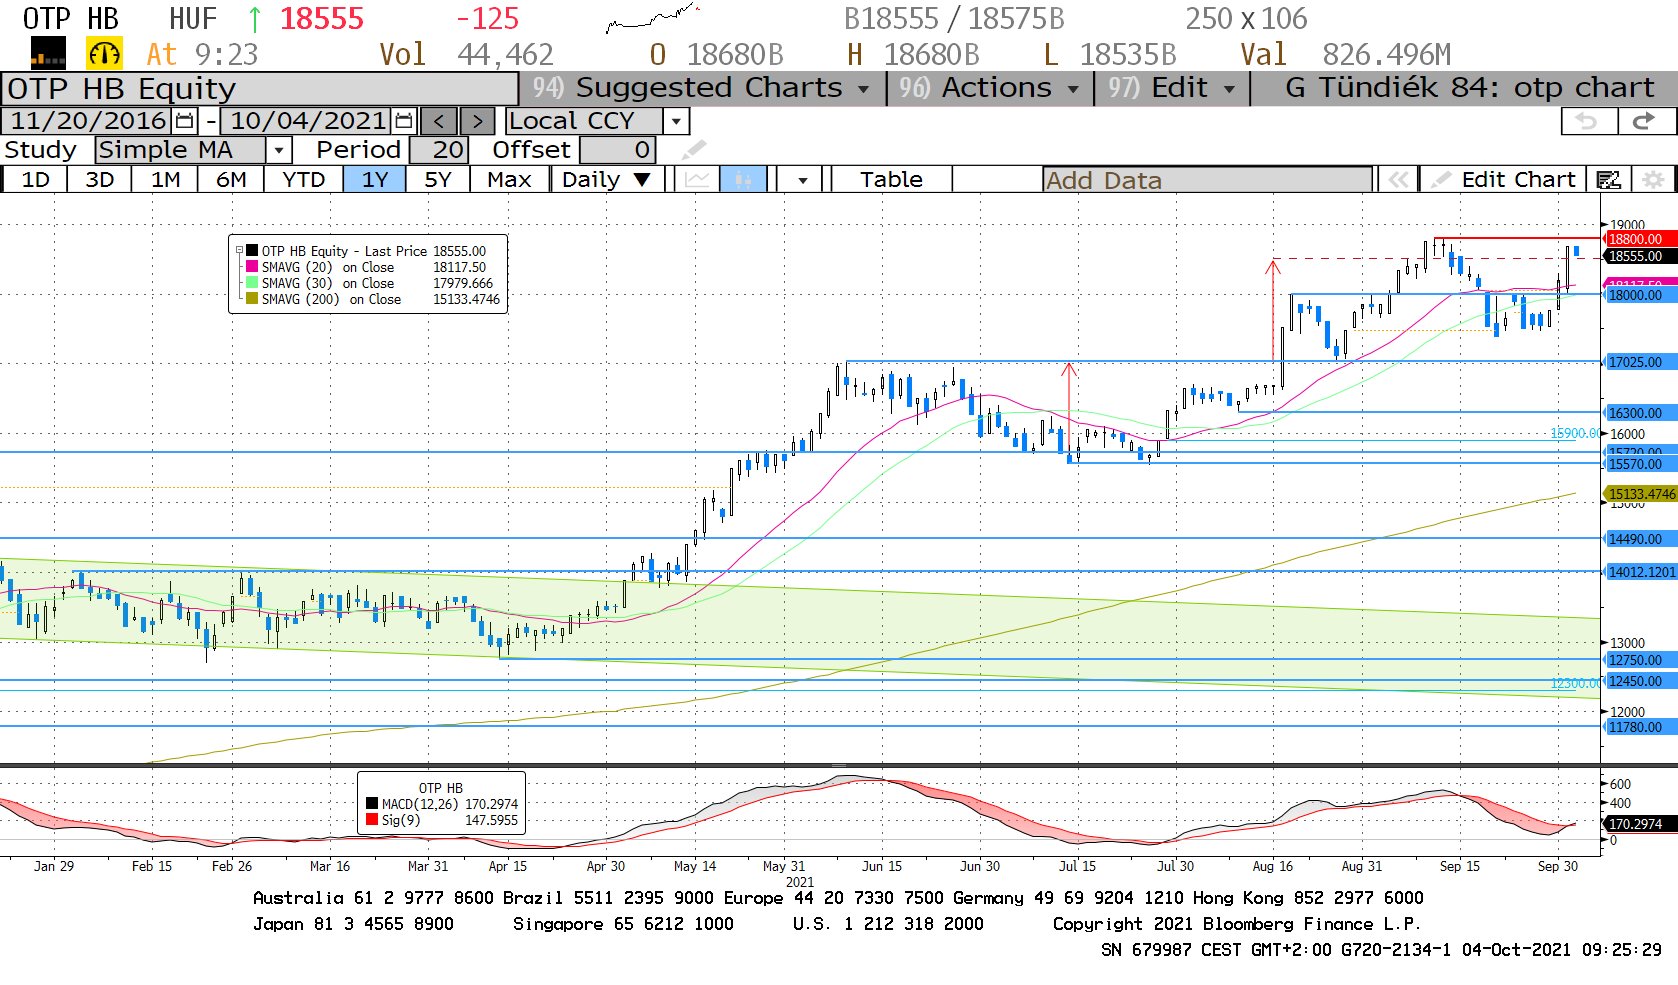
Task: Open the 96) Actions menu
Action: [x=990, y=88]
